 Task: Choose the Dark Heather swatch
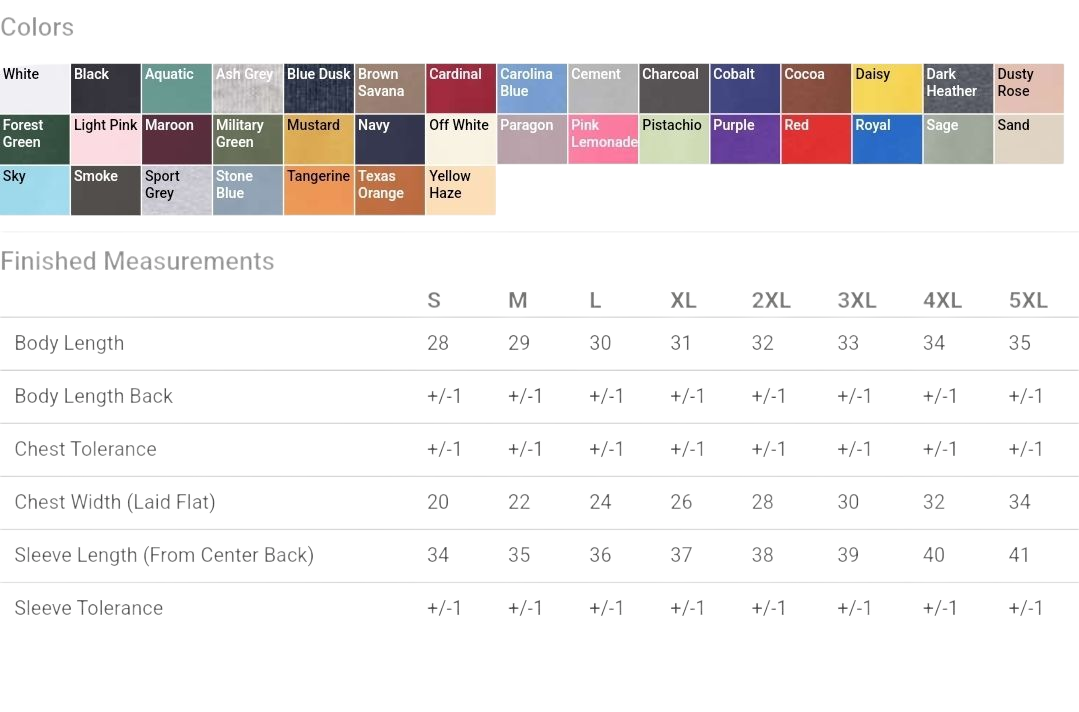point(958,89)
